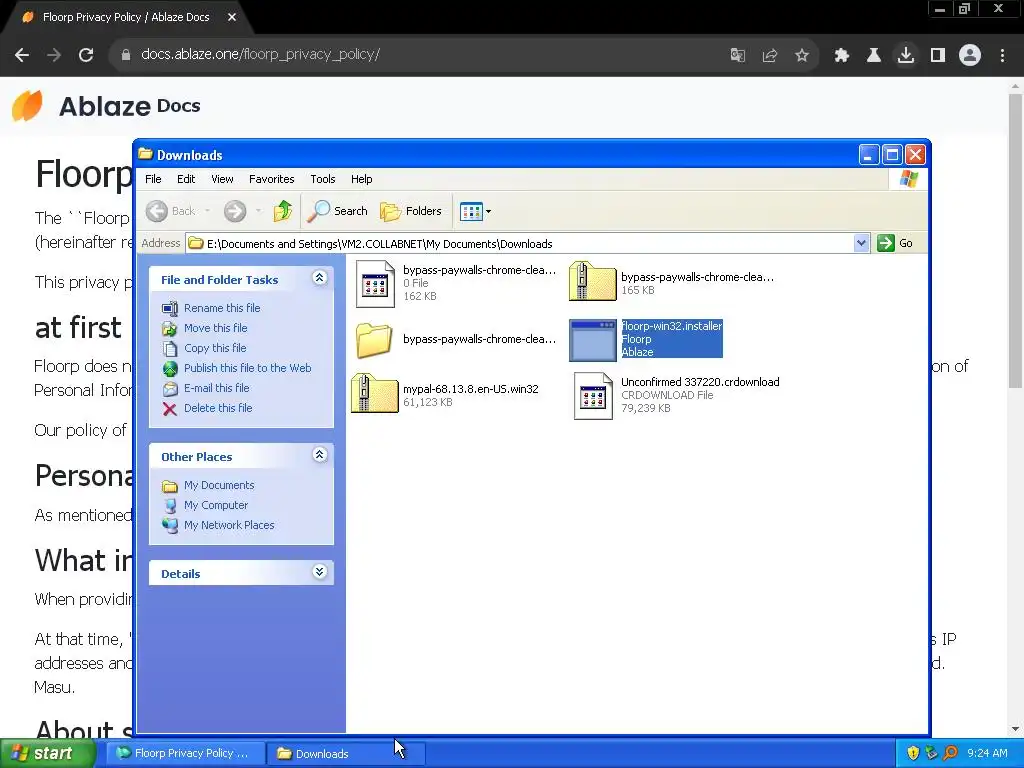Open the Back history dropdown arrow
1024x768 pixels.
pyautogui.click(x=208, y=211)
